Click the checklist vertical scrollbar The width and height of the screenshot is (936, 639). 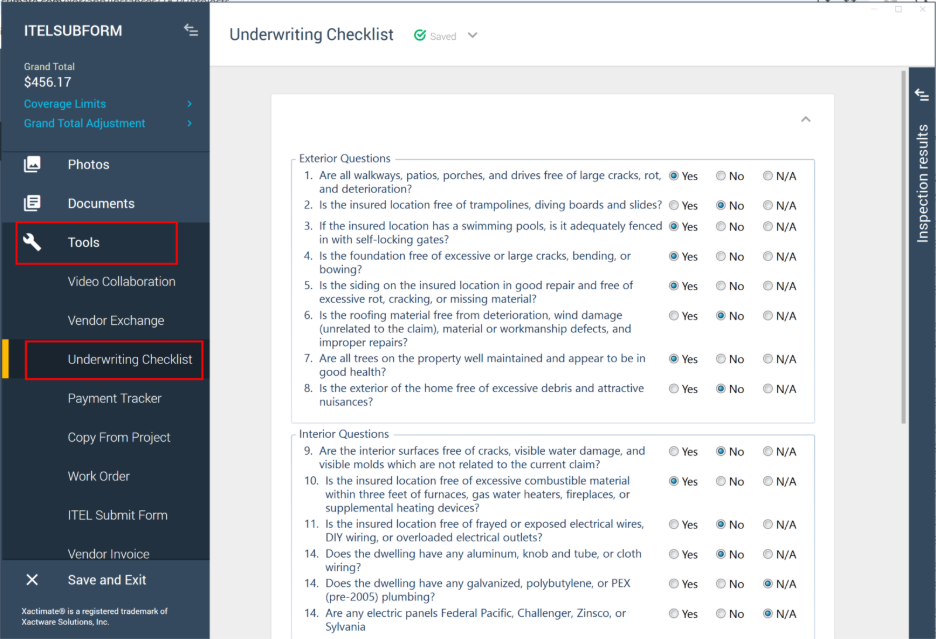point(904,250)
